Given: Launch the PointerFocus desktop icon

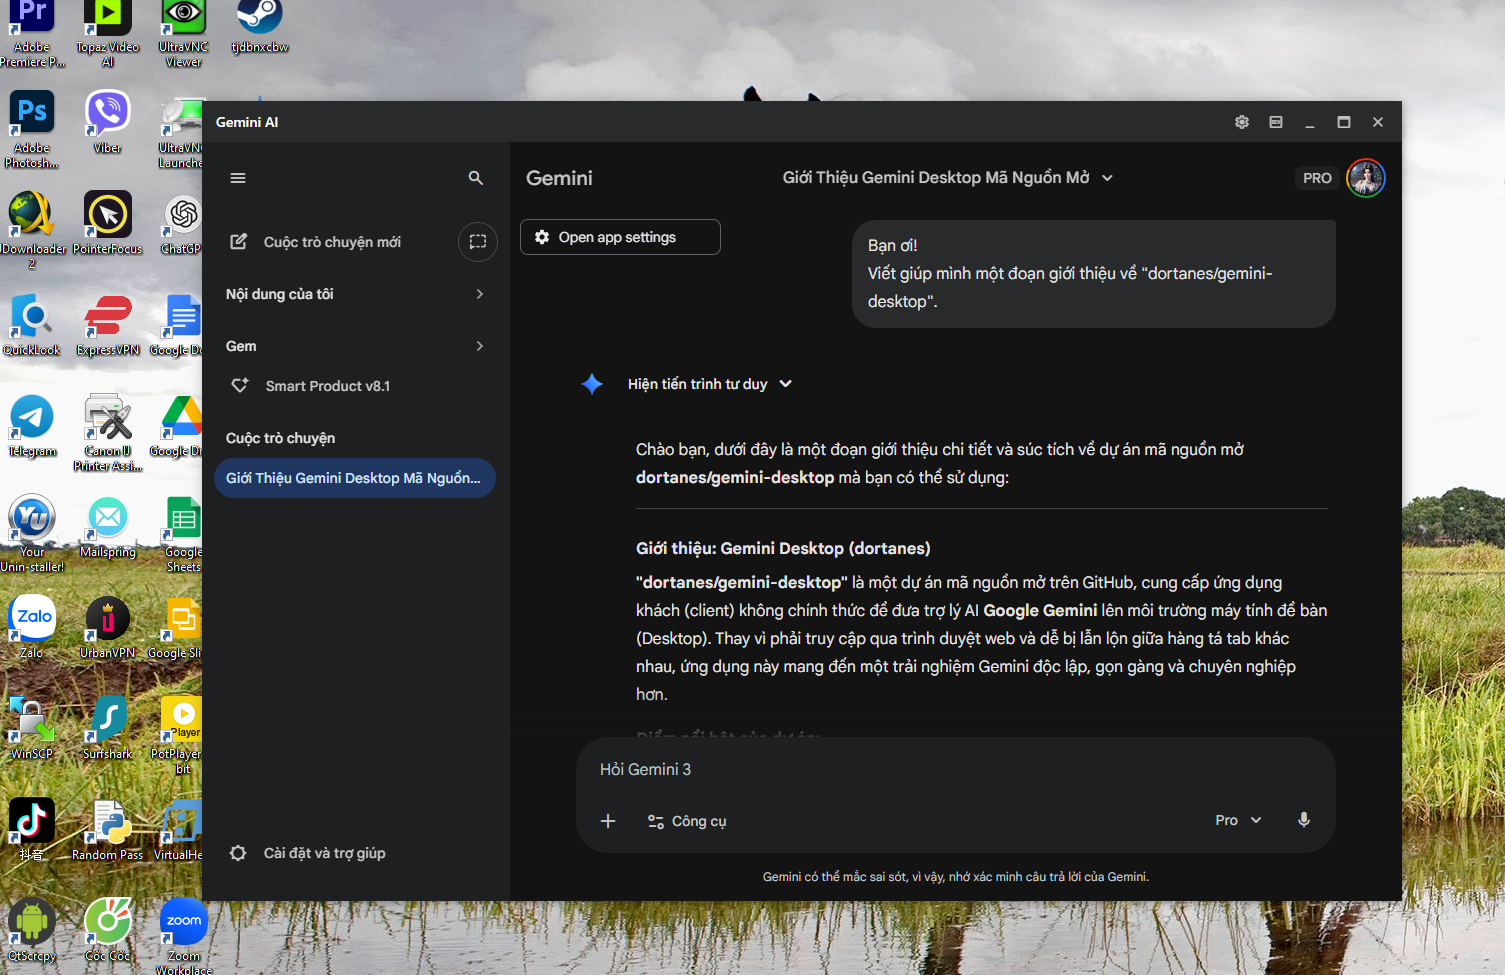Looking at the screenshot, I should pyautogui.click(x=108, y=223).
